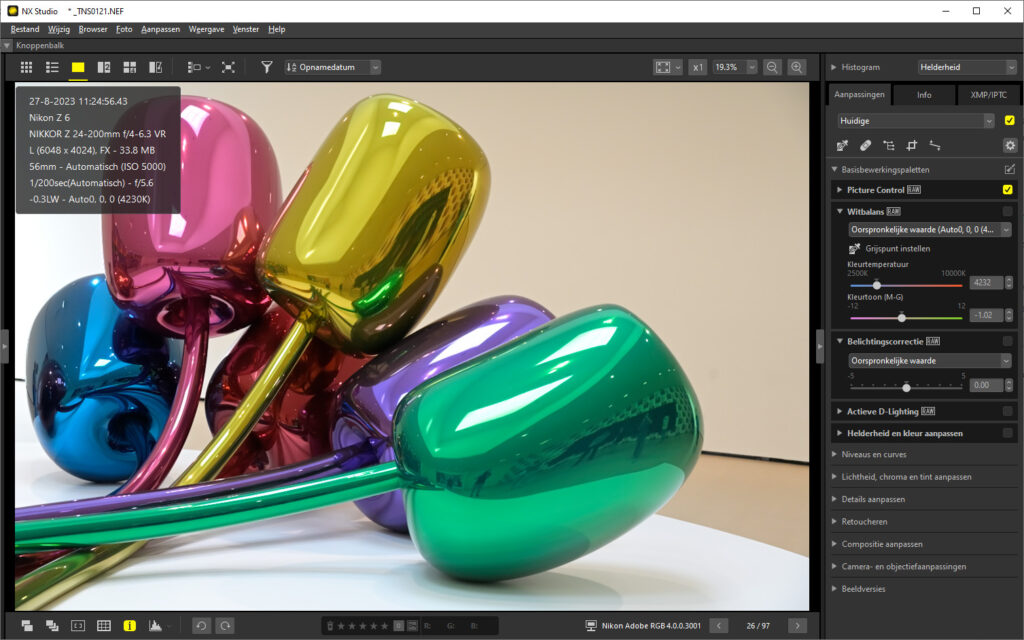Screen dimensions: 1024x640
Task: Open the filter funnel icon
Action: coord(266,67)
